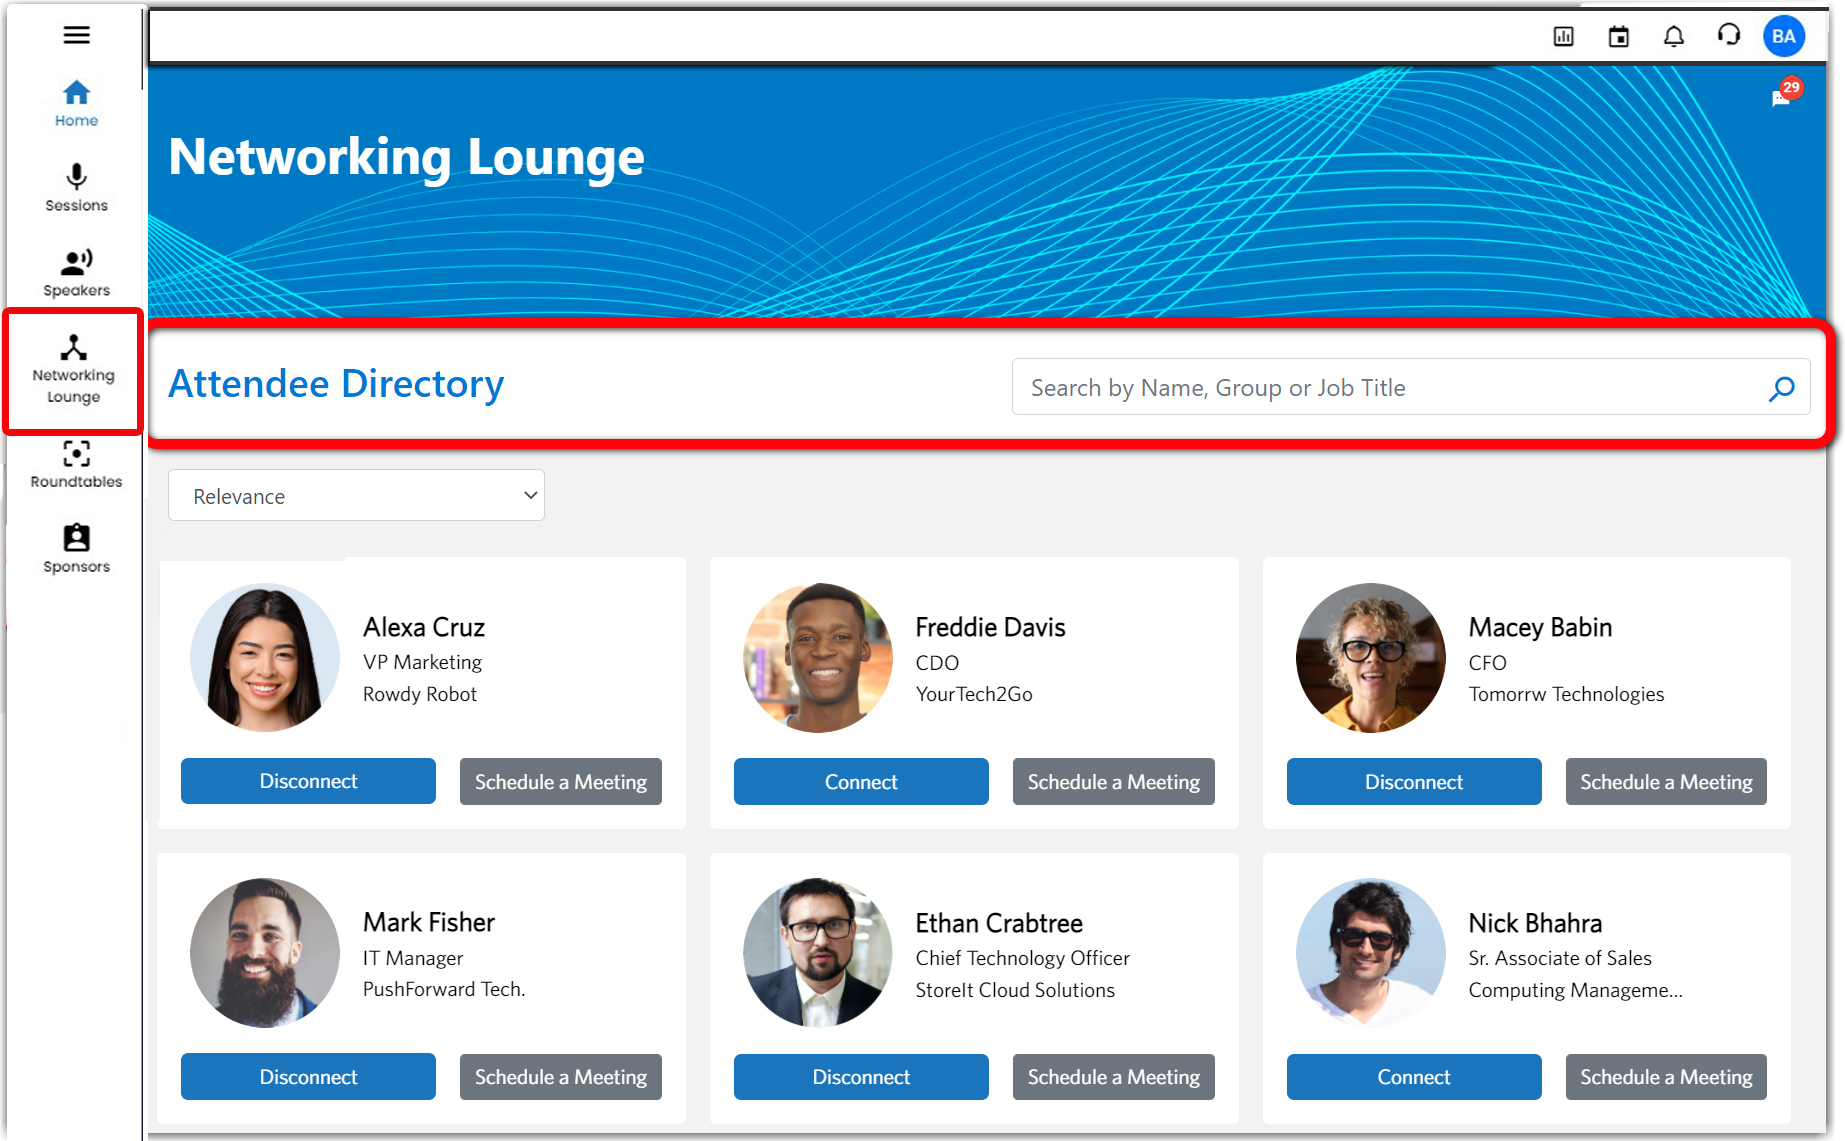
Task: Schedule a meeting with Macey Babin
Action: (1666, 781)
